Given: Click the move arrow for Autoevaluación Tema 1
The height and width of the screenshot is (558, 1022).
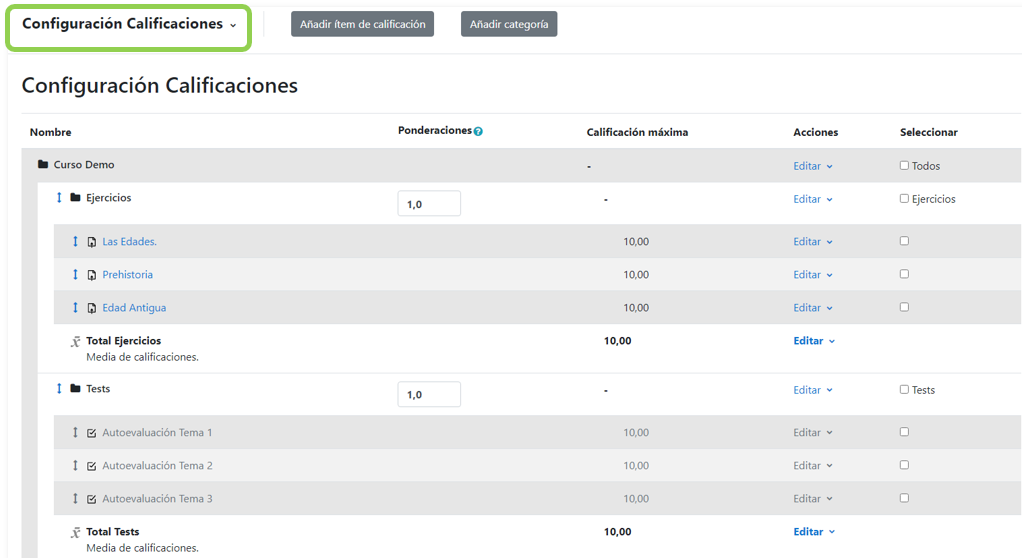Looking at the screenshot, I should pyautogui.click(x=75, y=432).
